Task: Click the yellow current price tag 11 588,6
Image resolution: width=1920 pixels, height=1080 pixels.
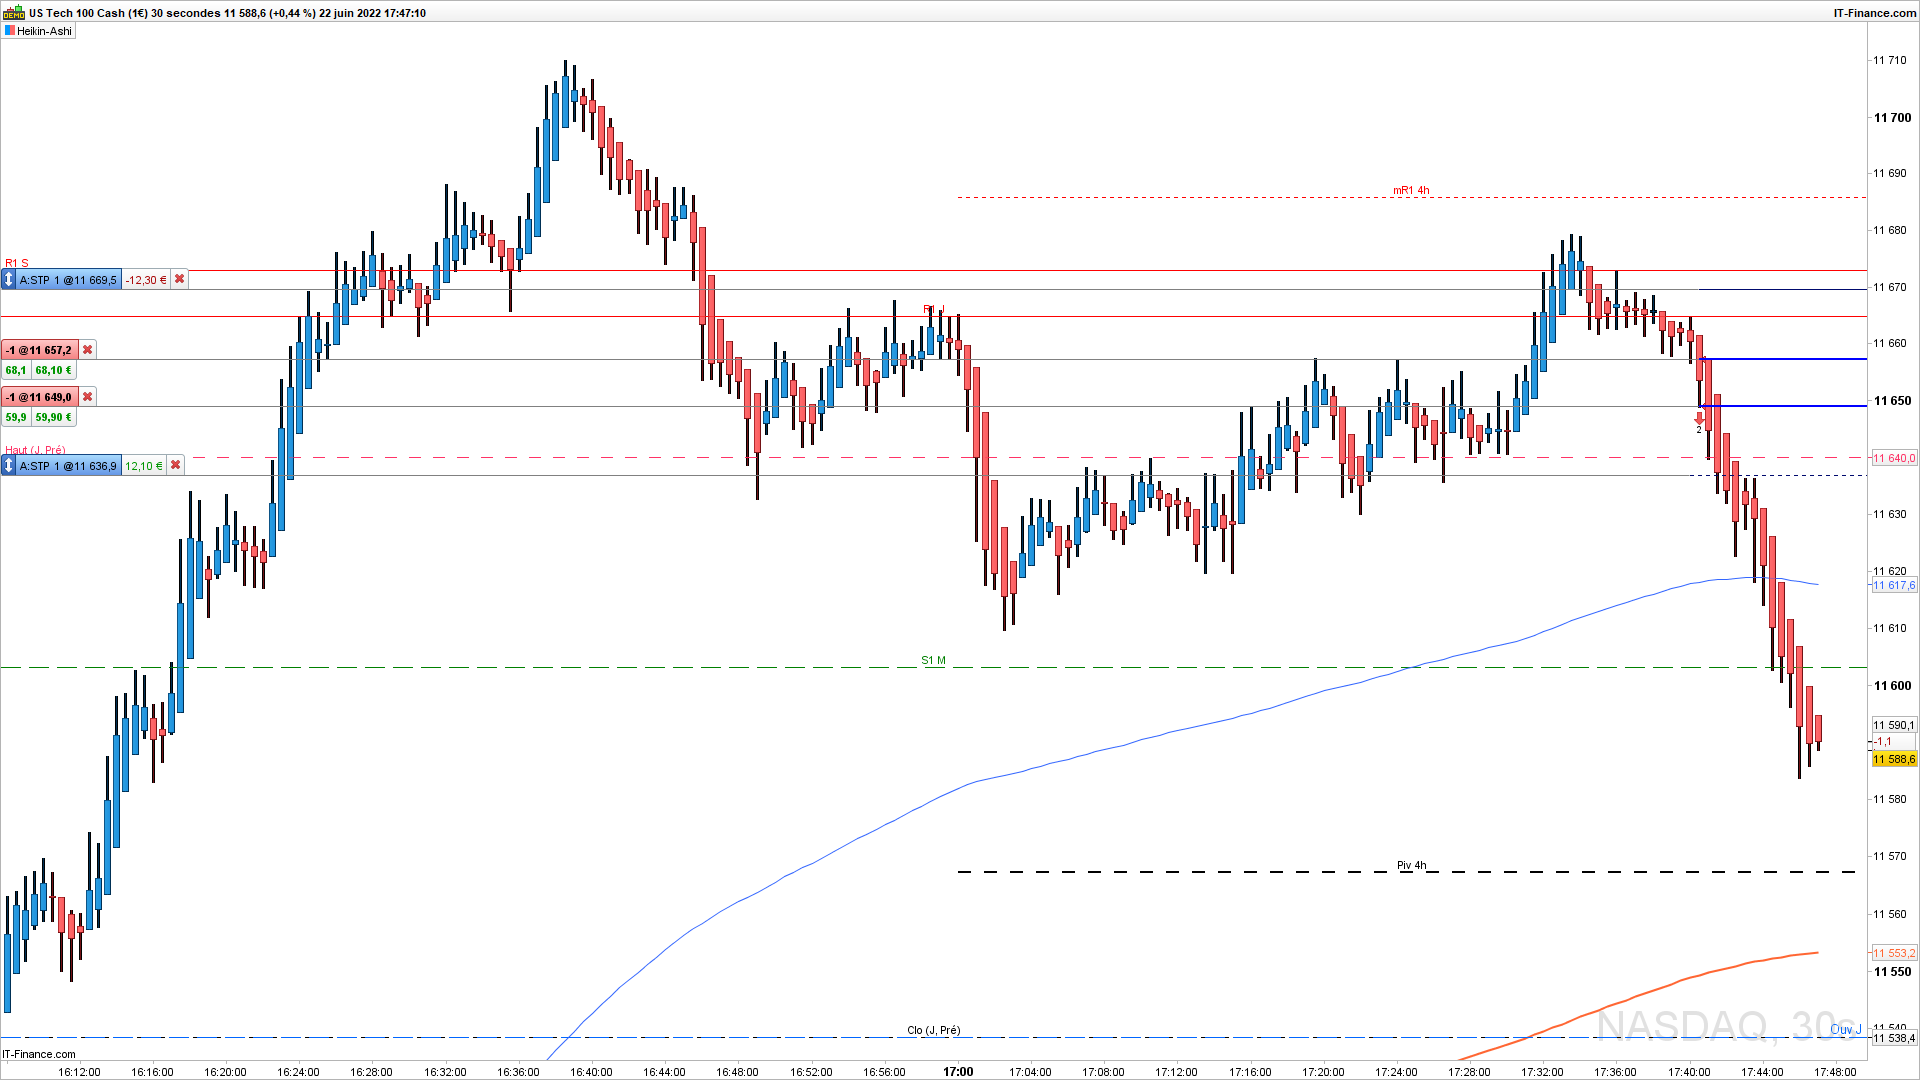Action: pyautogui.click(x=1894, y=760)
